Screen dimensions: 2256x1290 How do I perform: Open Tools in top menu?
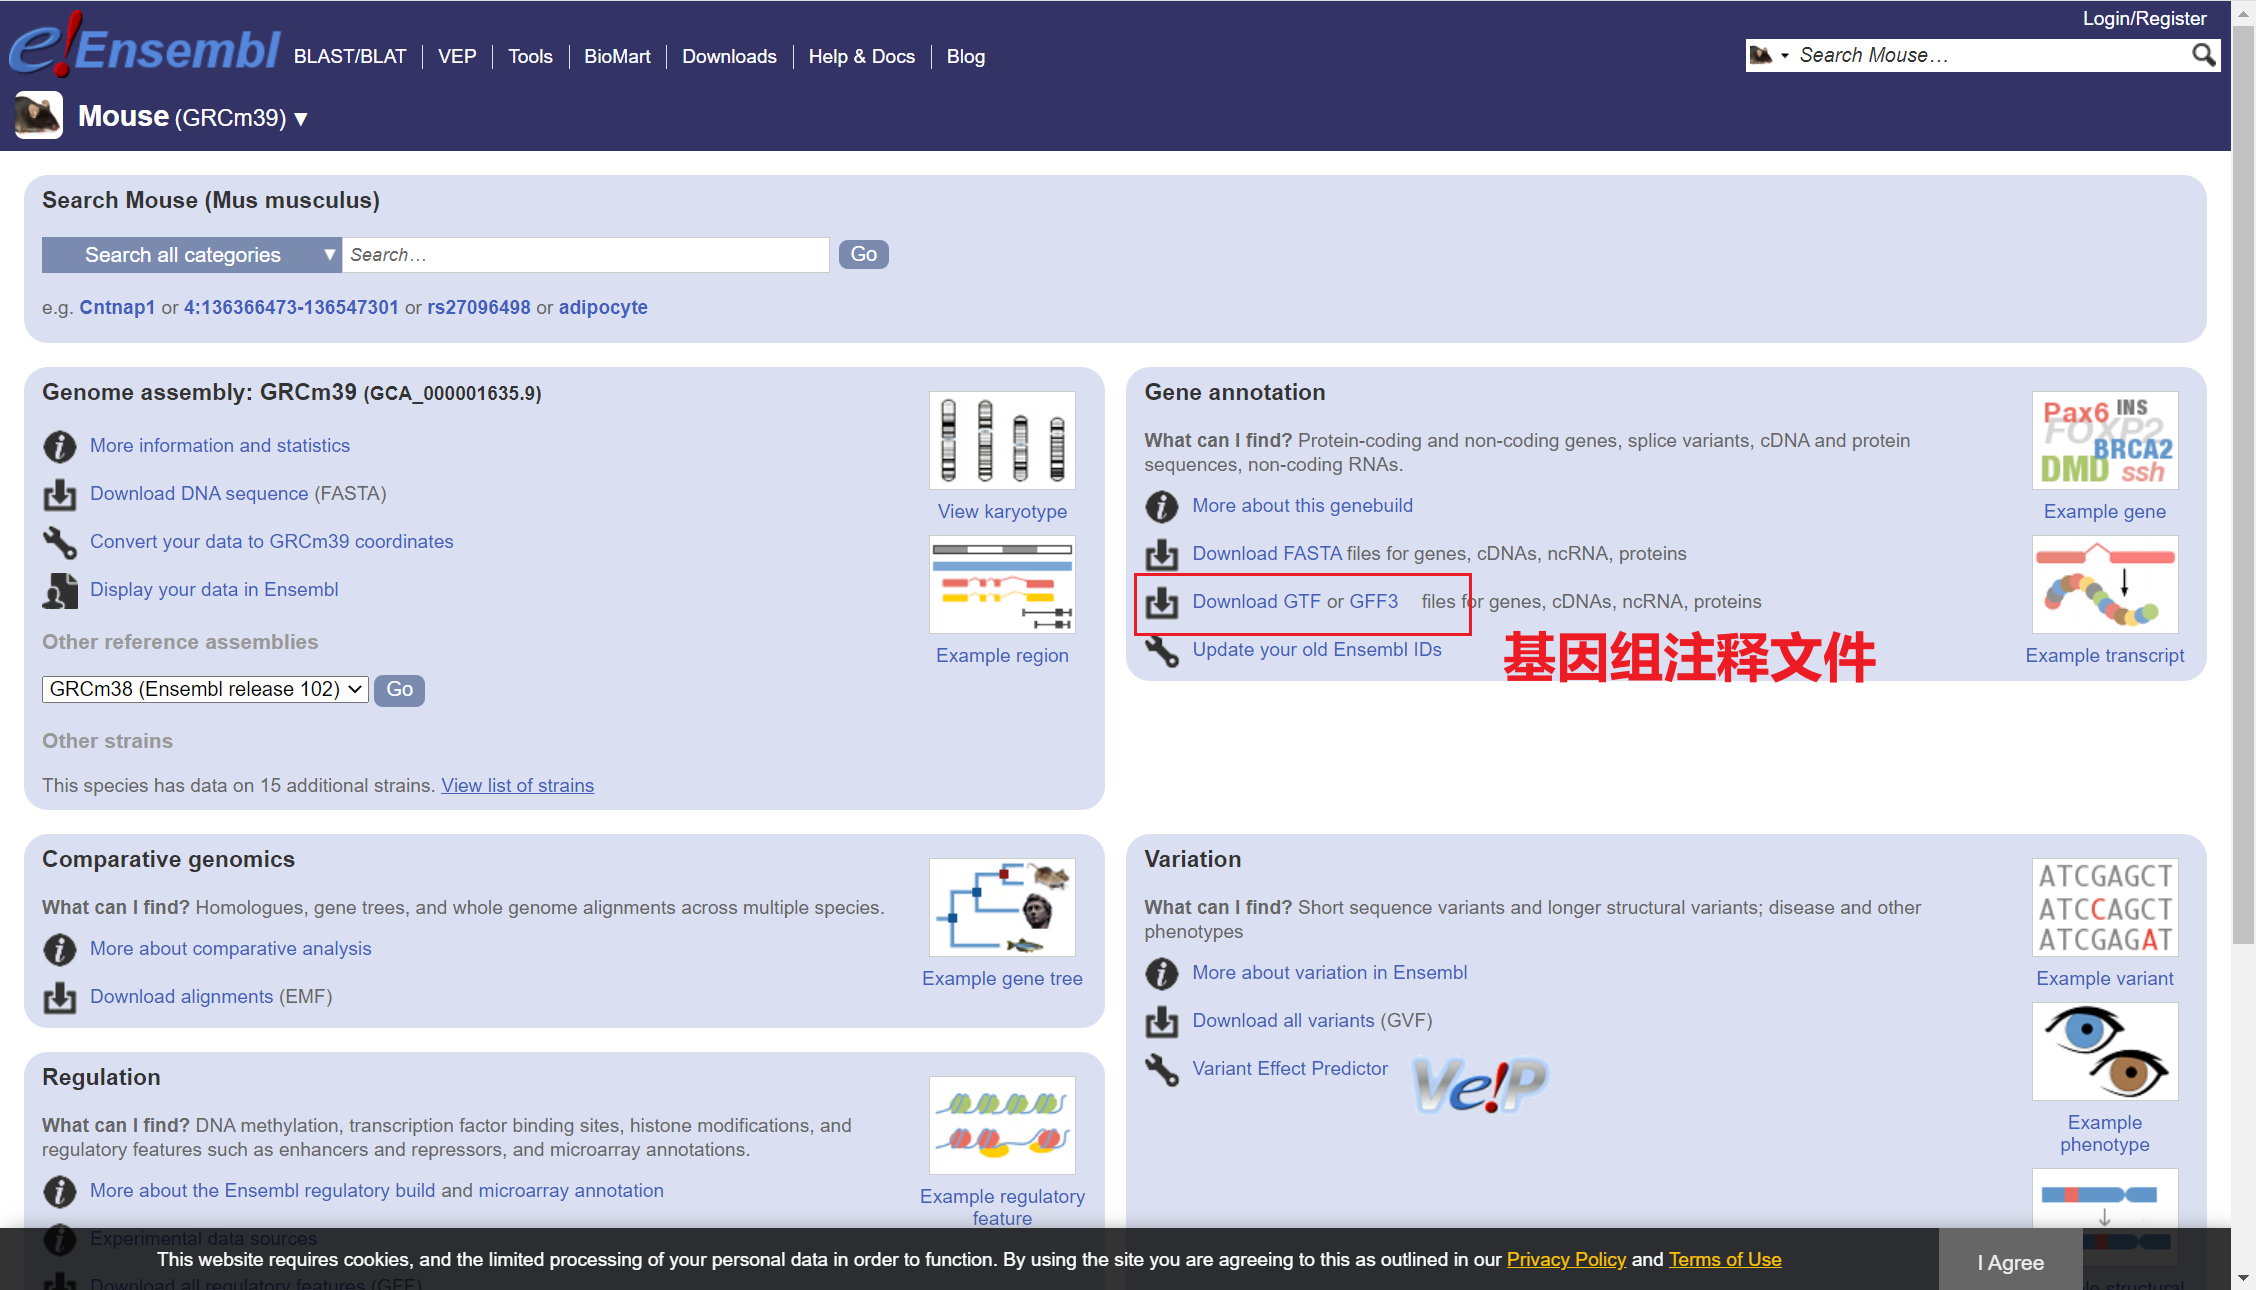(x=530, y=57)
